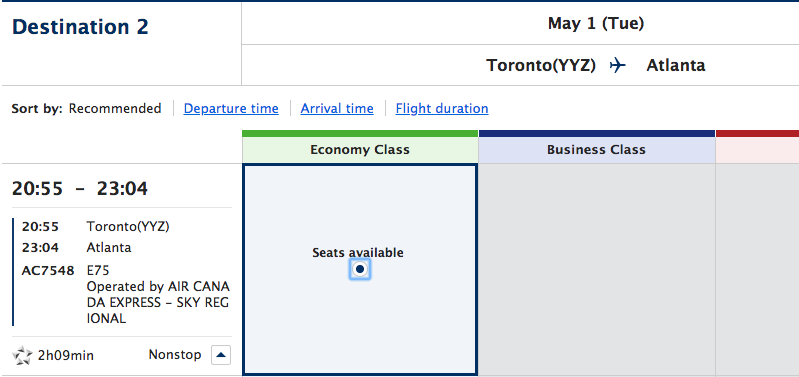This screenshot has width=799, height=377.
Task: Sort flights by Departure time
Action: pos(231,109)
